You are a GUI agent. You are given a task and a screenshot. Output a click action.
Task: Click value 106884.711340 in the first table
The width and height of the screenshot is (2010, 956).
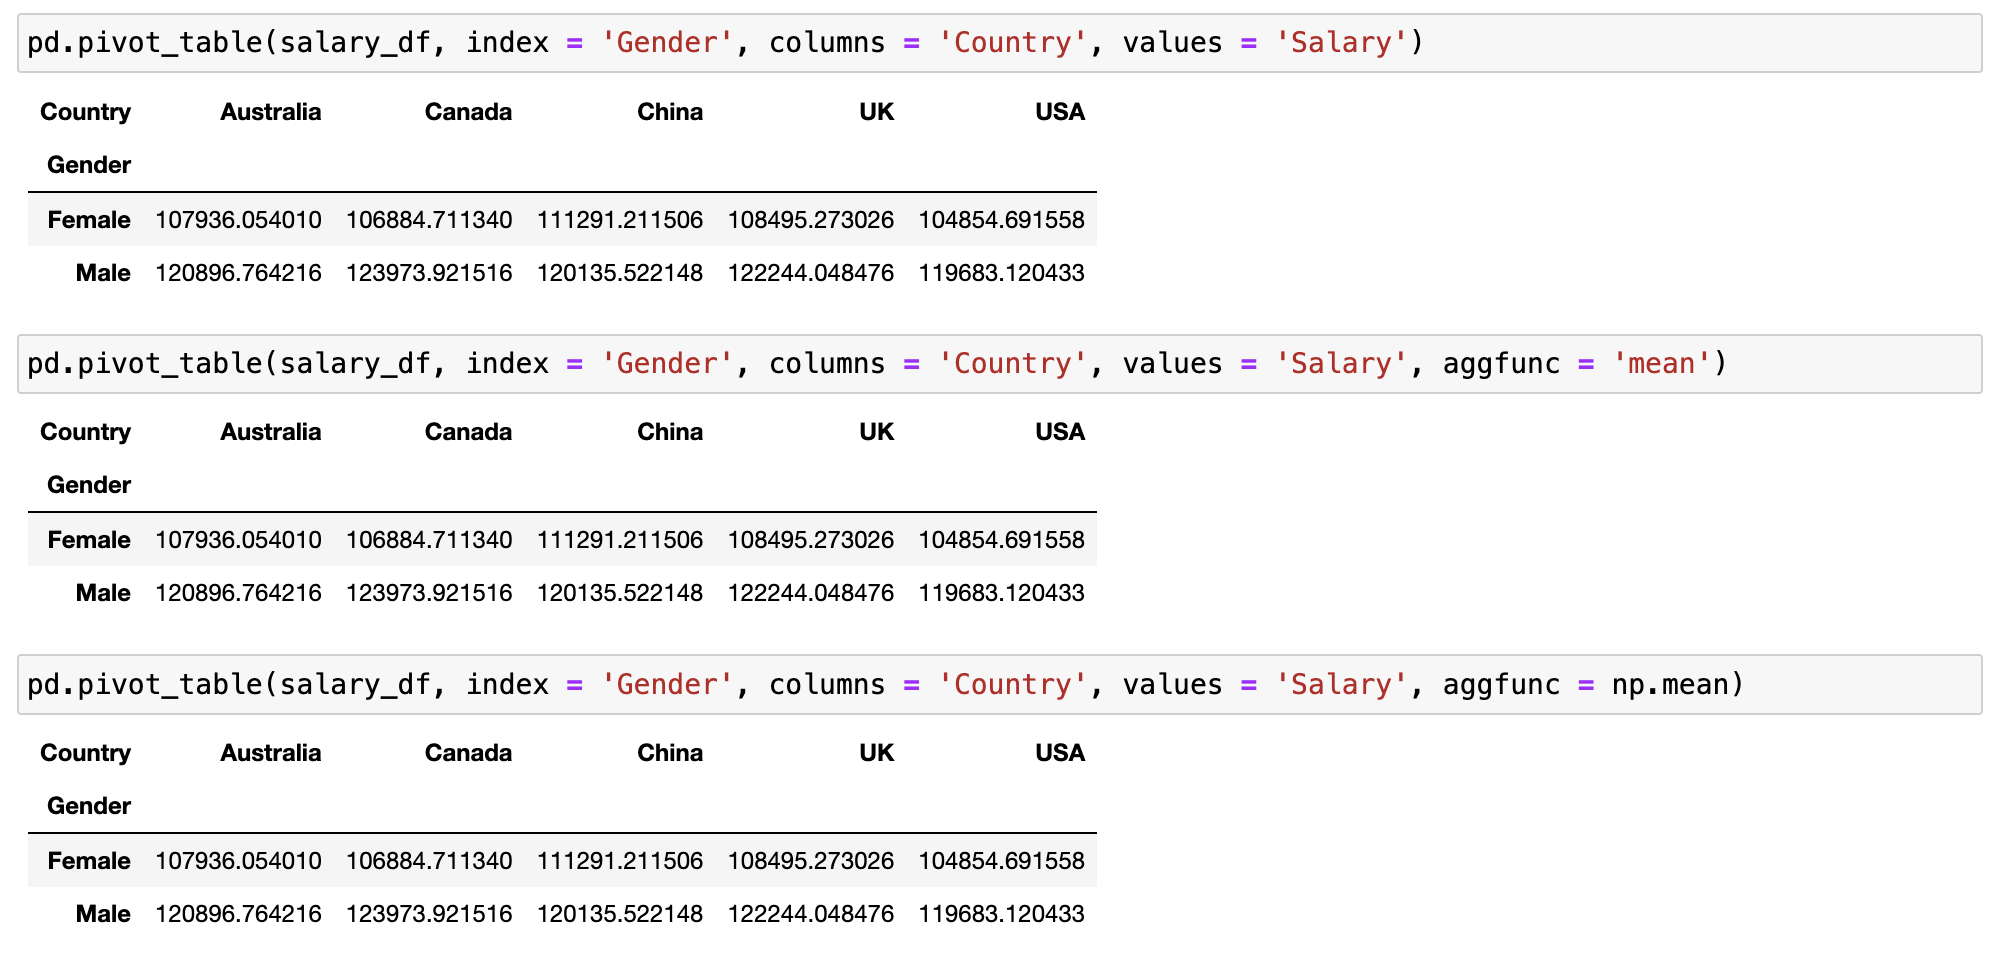click(x=429, y=220)
